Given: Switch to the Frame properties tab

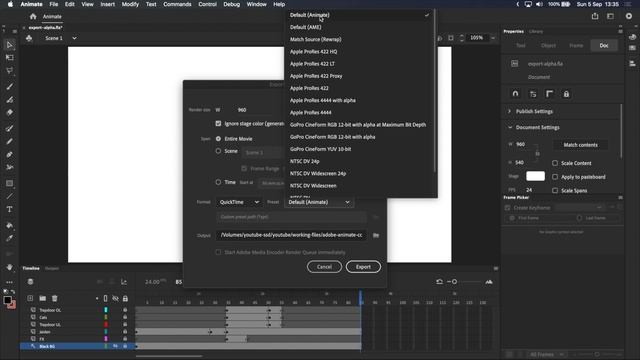Looking at the screenshot, I should click(576, 45).
